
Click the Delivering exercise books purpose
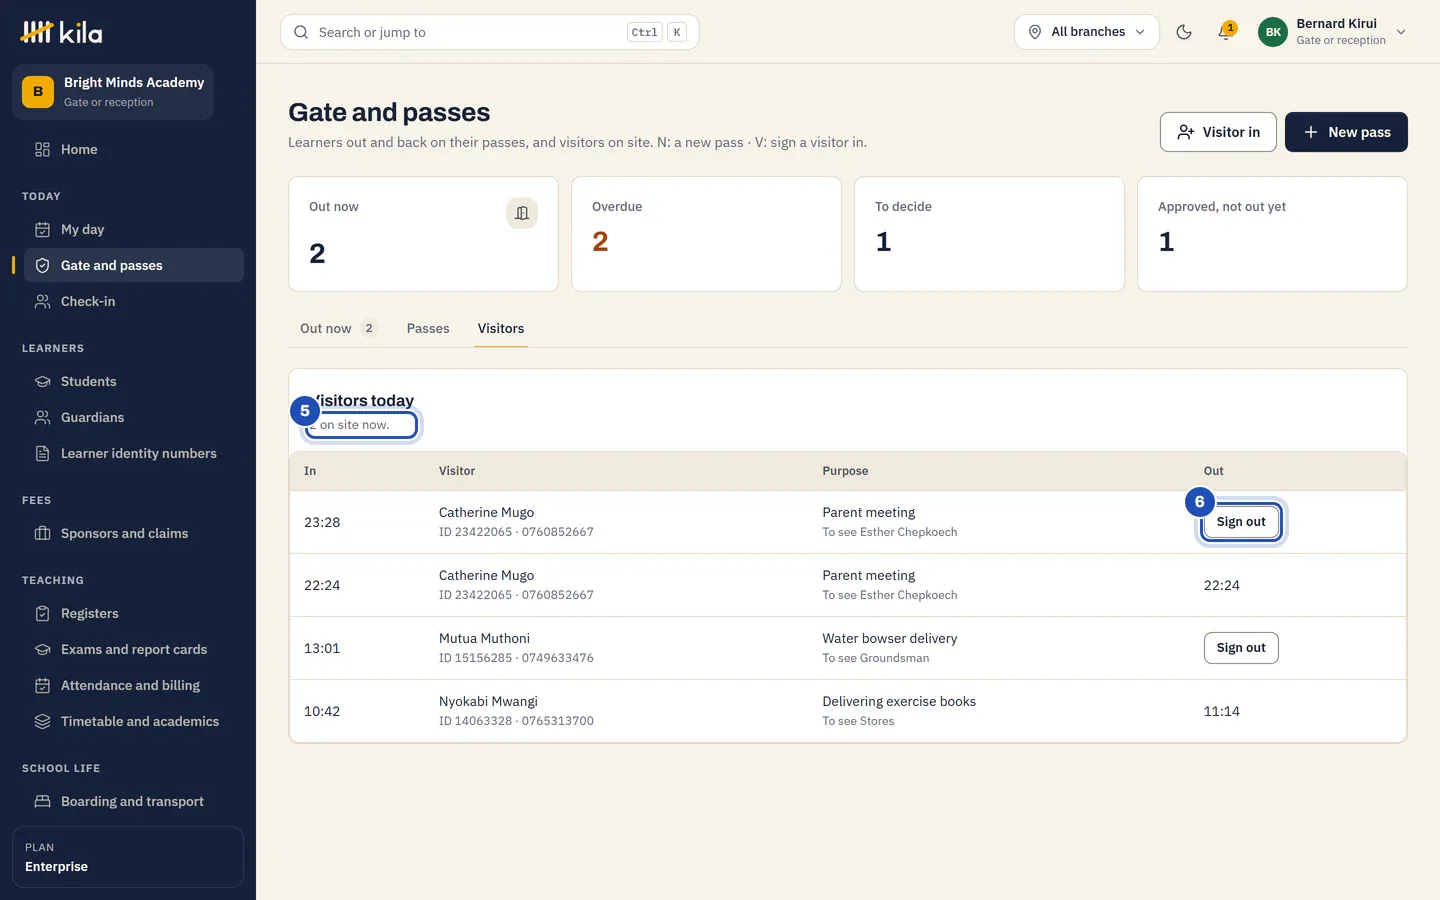[x=899, y=701]
